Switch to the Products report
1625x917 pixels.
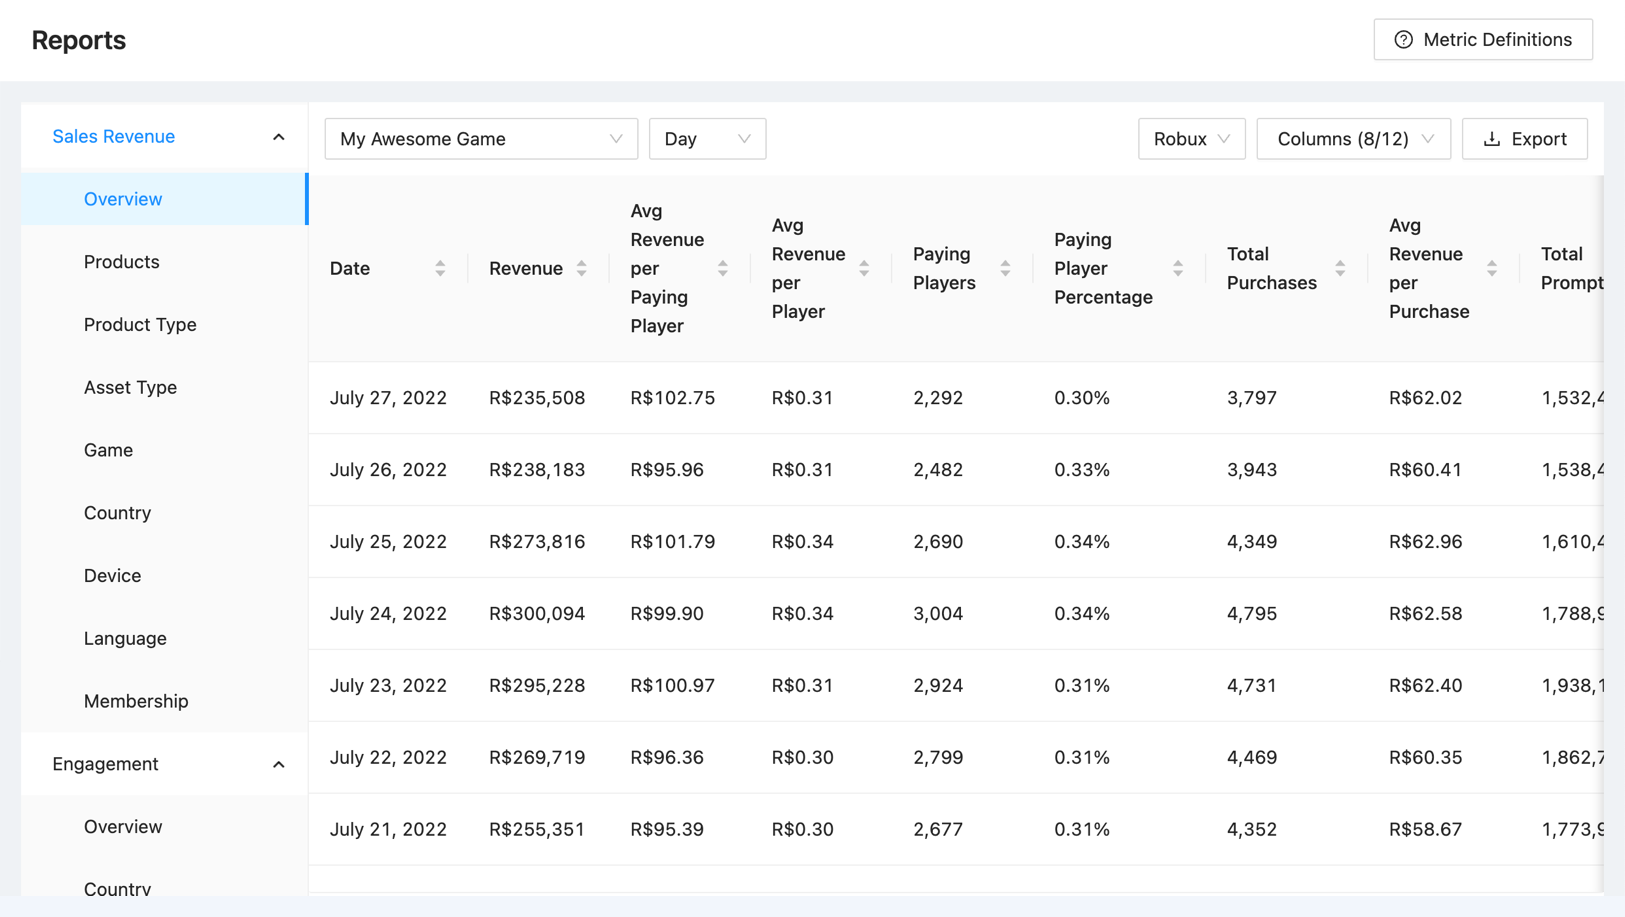point(121,262)
